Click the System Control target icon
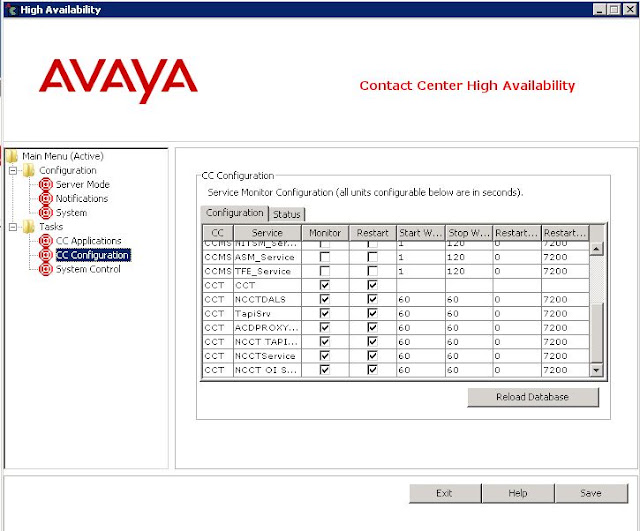 click(46, 269)
